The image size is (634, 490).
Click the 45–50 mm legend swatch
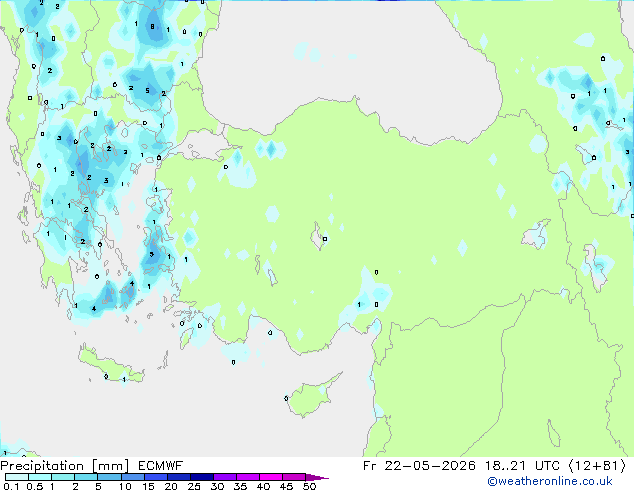[294, 477]
